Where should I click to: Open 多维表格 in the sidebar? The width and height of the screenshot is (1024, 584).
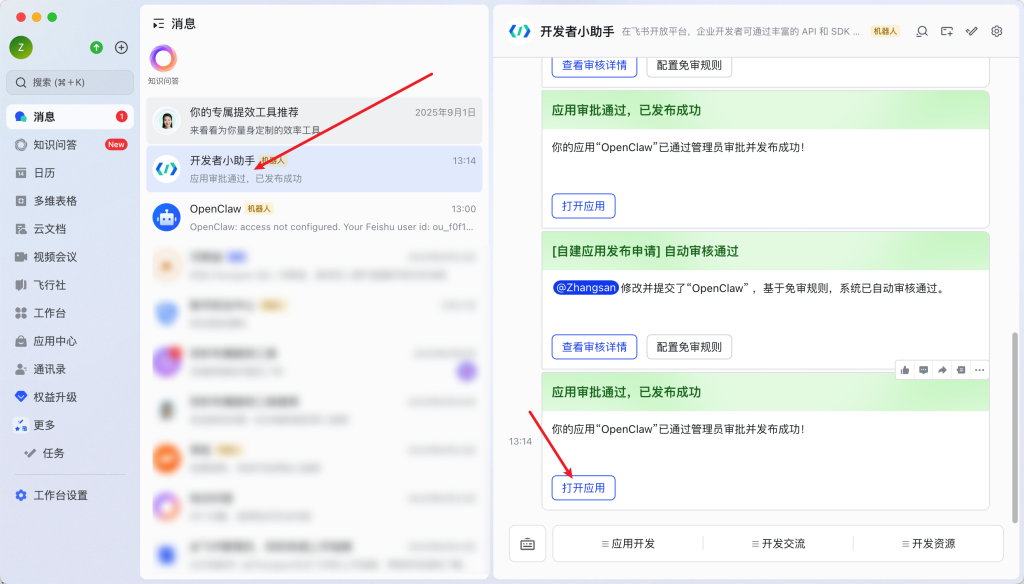pos(70,201)
